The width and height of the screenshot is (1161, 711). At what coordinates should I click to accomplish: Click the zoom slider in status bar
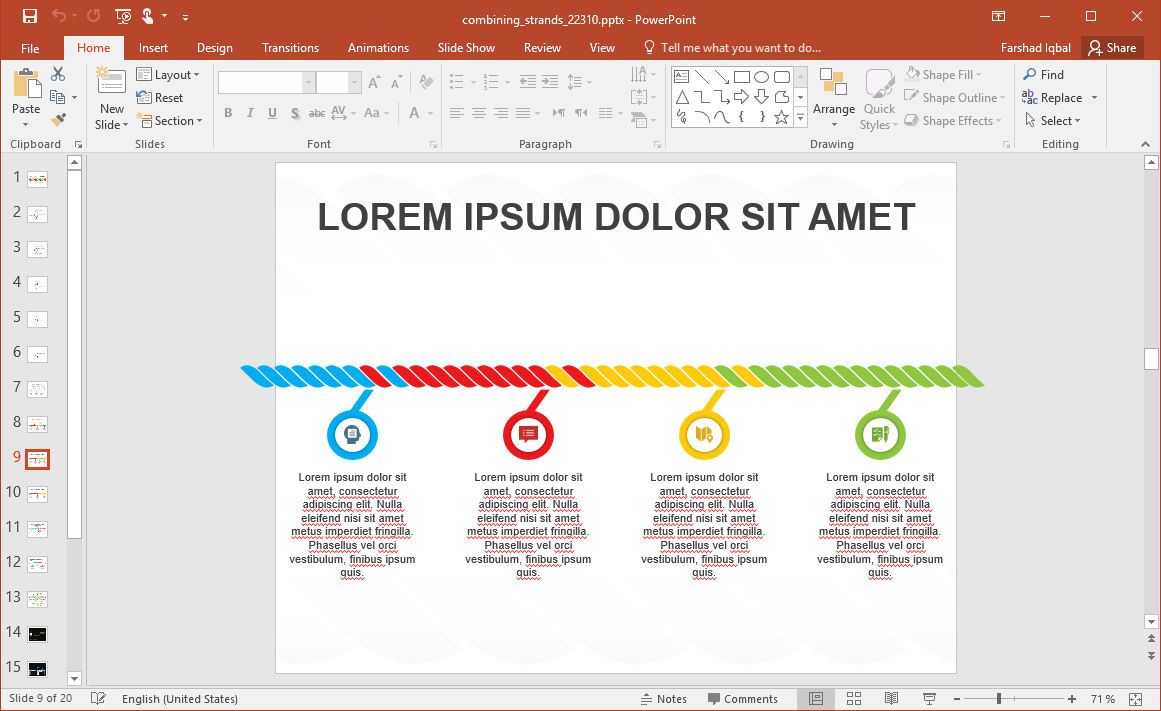[x=997, y=699]
